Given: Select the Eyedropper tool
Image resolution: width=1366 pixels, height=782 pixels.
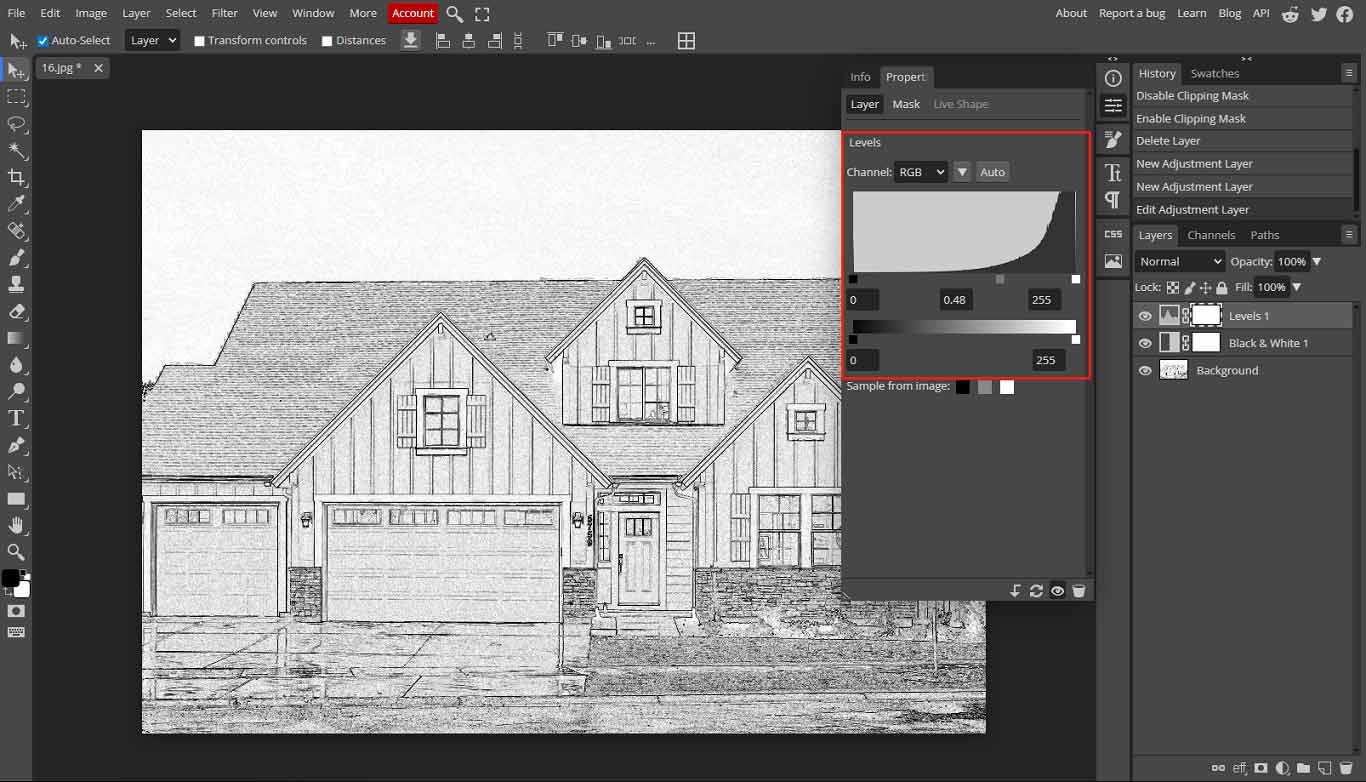Looking at the screenshot, I should pyautogui.click(x=15, y=200).
